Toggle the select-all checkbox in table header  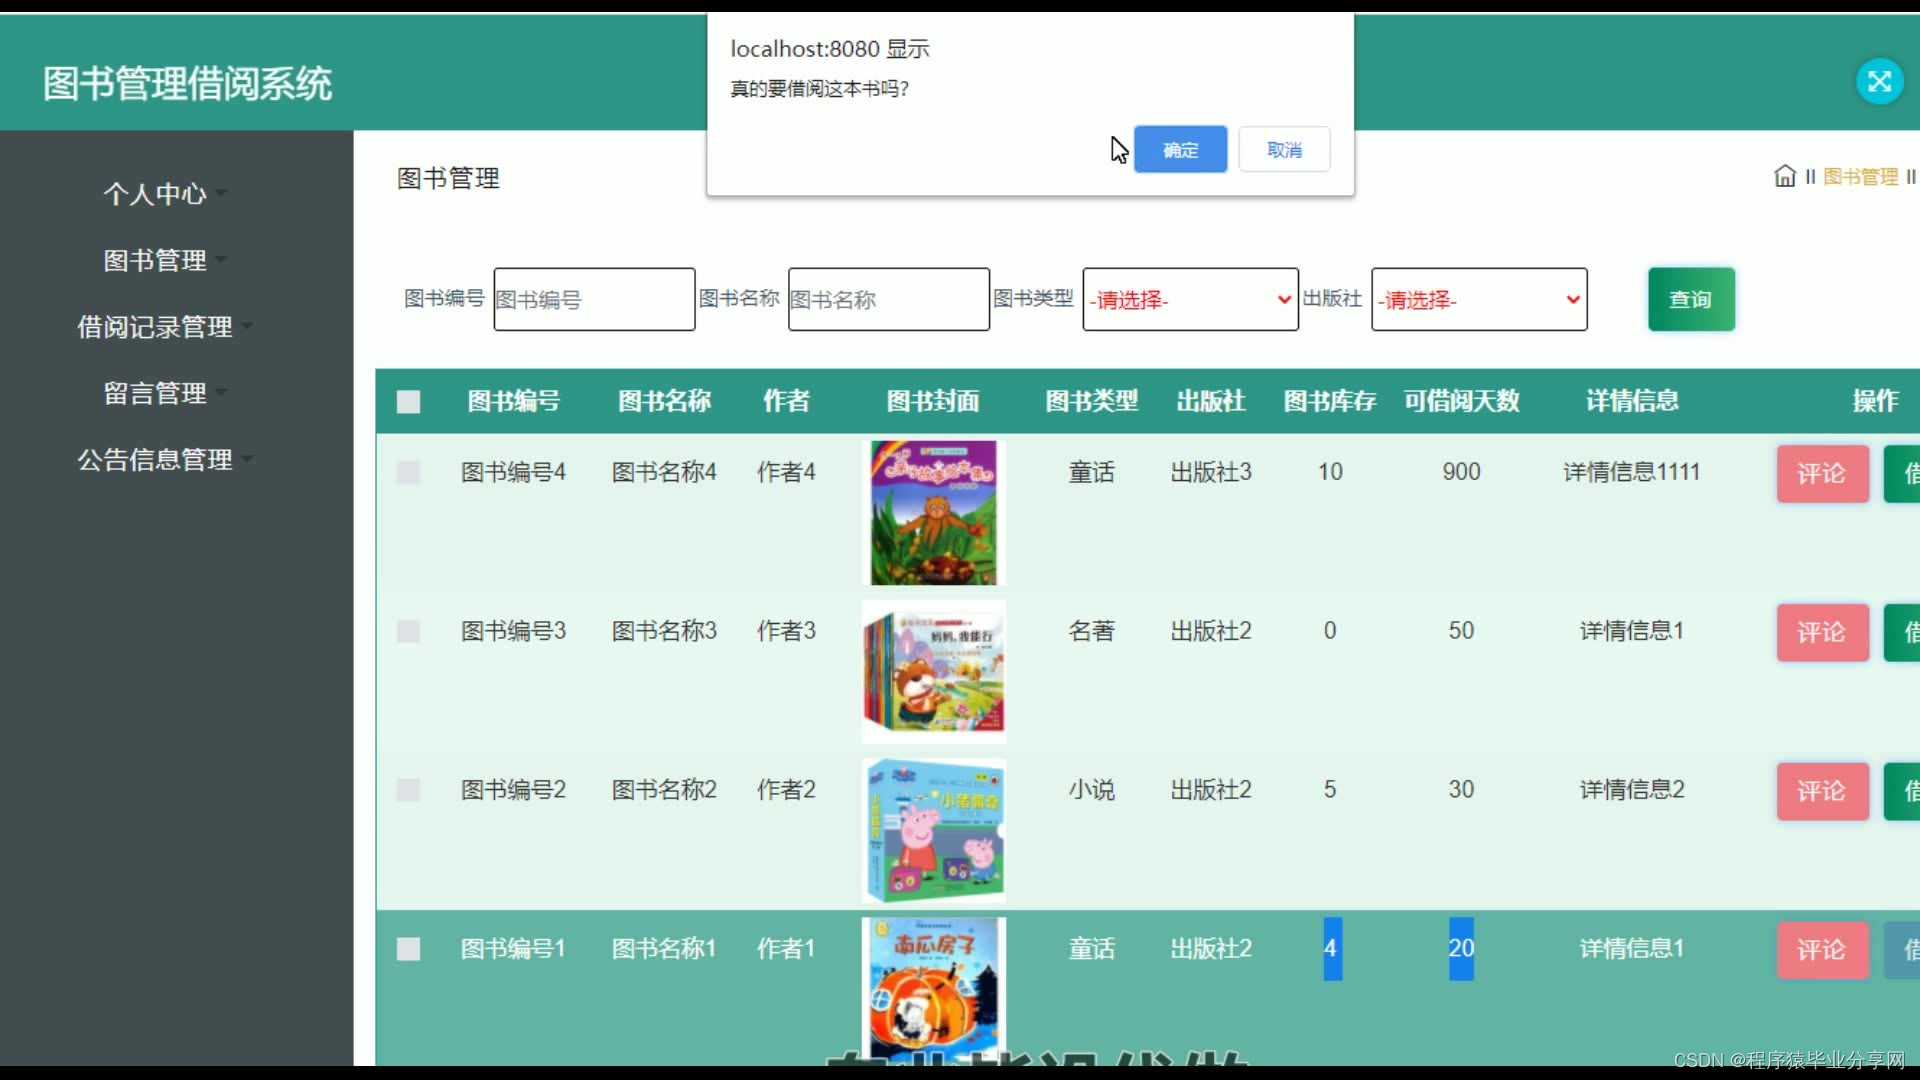pyautogui.click(x=408, y=402)
